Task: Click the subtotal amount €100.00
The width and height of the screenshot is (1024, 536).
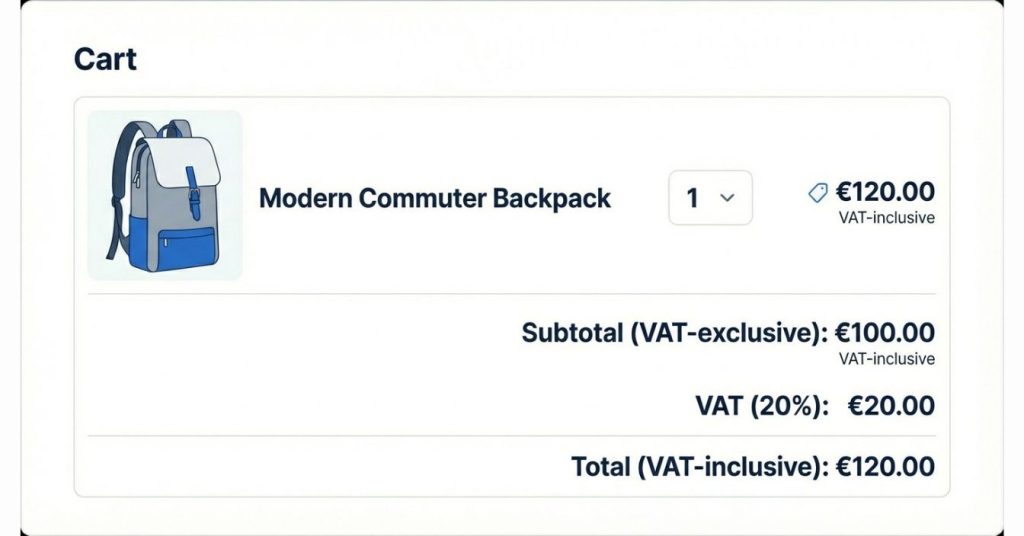Action: pyautogui.click(x=886, y=333)
